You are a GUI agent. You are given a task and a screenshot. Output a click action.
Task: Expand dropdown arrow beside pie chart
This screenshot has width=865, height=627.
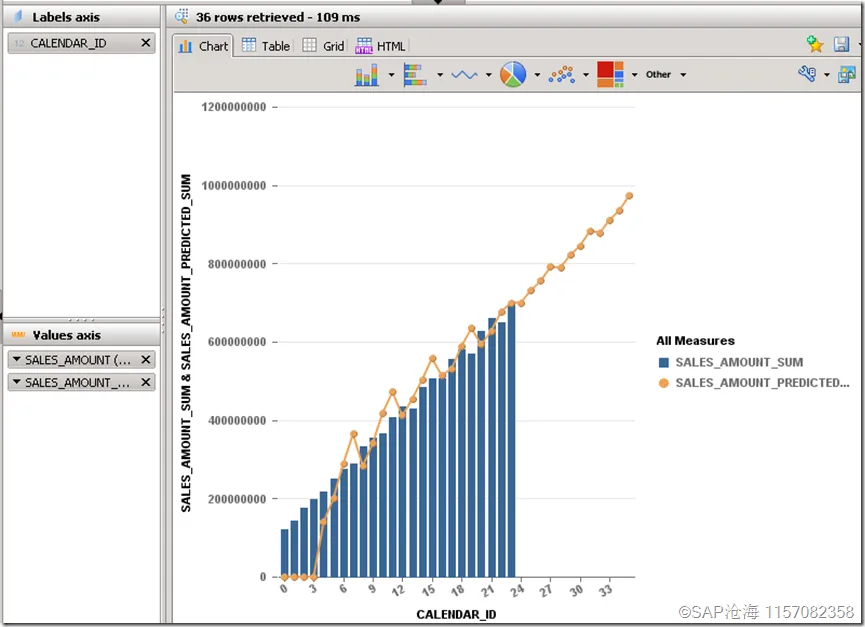pos(537,74)
